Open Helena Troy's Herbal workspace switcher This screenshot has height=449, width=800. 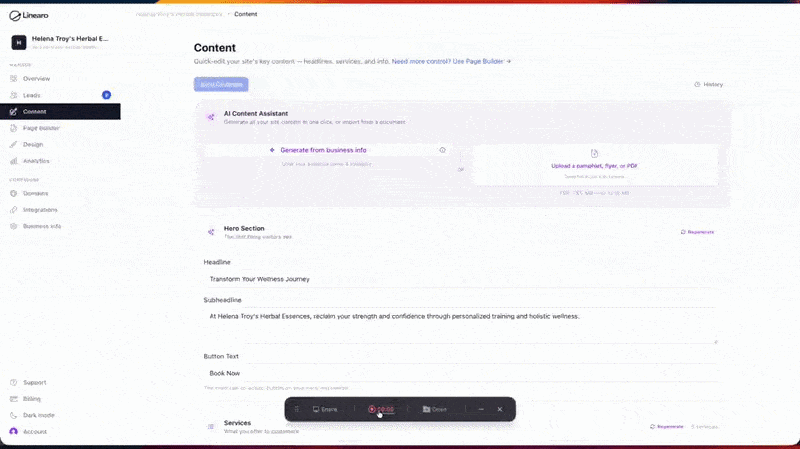click(x=60, y=42)
